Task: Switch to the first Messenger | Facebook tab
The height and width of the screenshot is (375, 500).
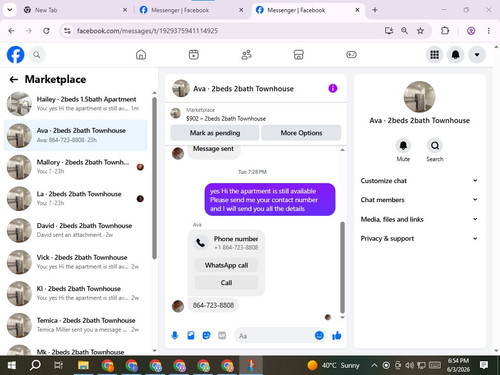Action: 192,10
